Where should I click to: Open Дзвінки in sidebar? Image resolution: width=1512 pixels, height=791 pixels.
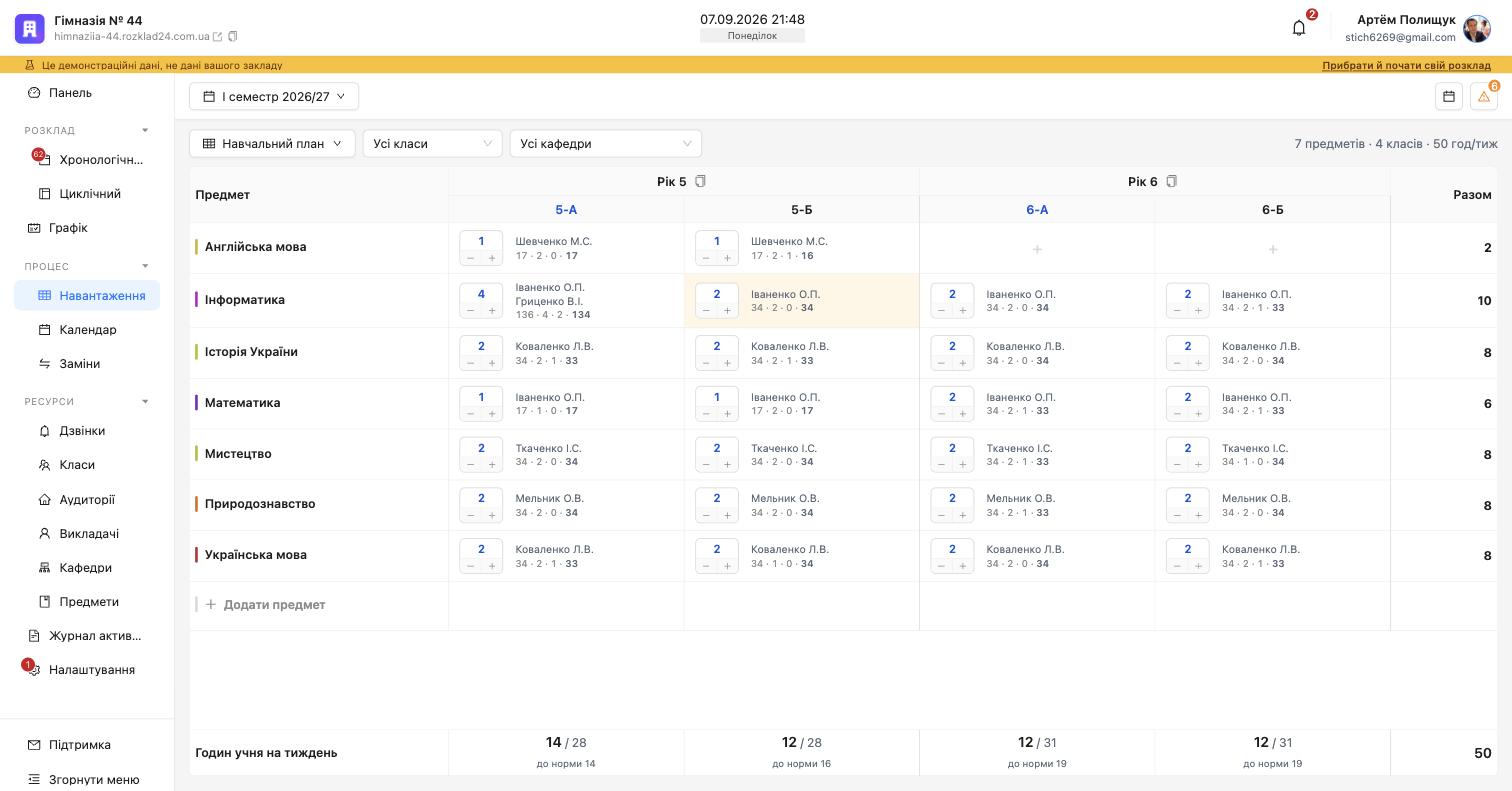click(87, 431)
